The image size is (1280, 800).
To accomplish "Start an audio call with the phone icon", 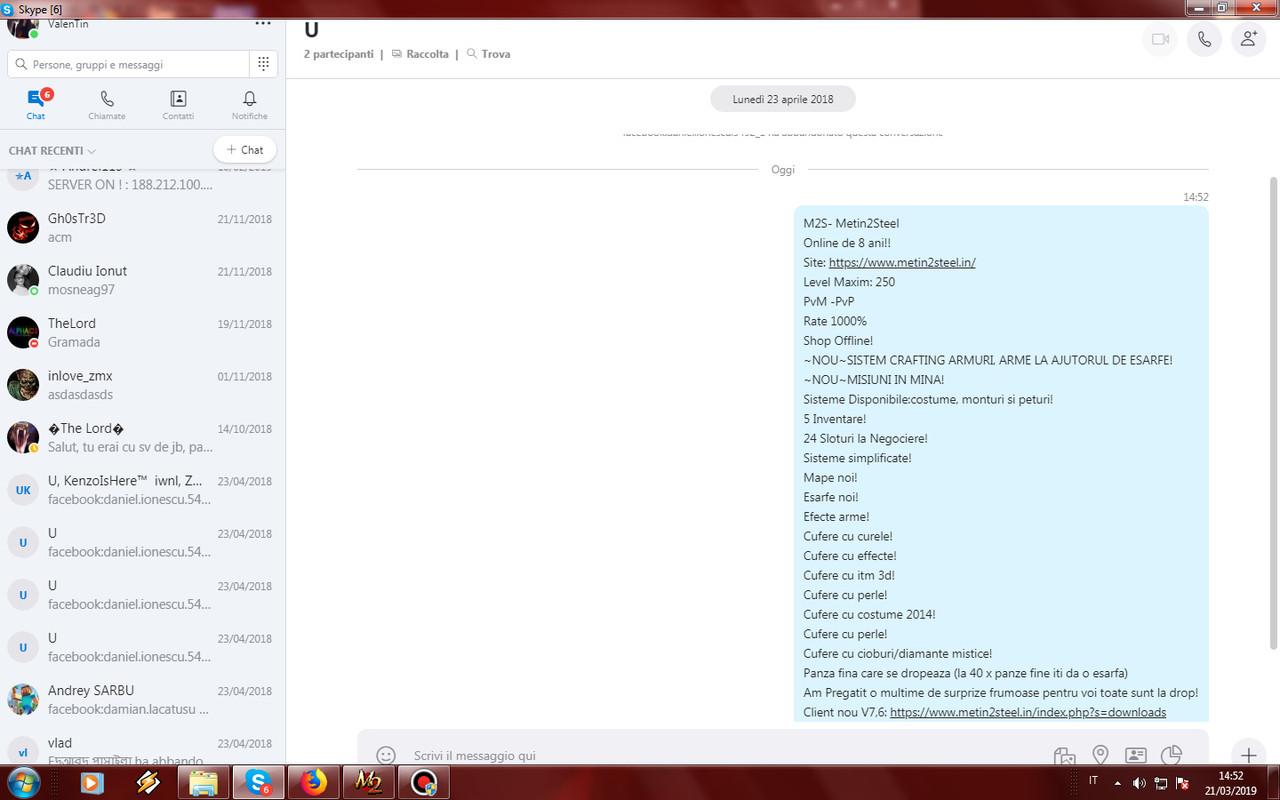I will coord(1204,40).
